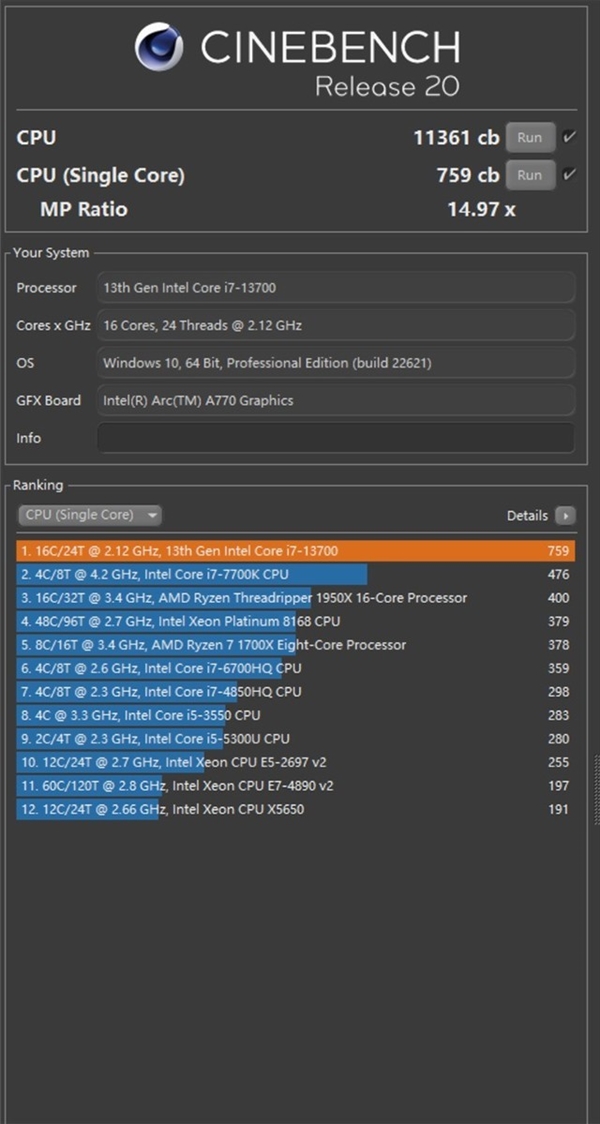Run the CPU Single Core benchmark
Screen dimensions: 600x1124
pyautogui.click(x=530, y=175)
